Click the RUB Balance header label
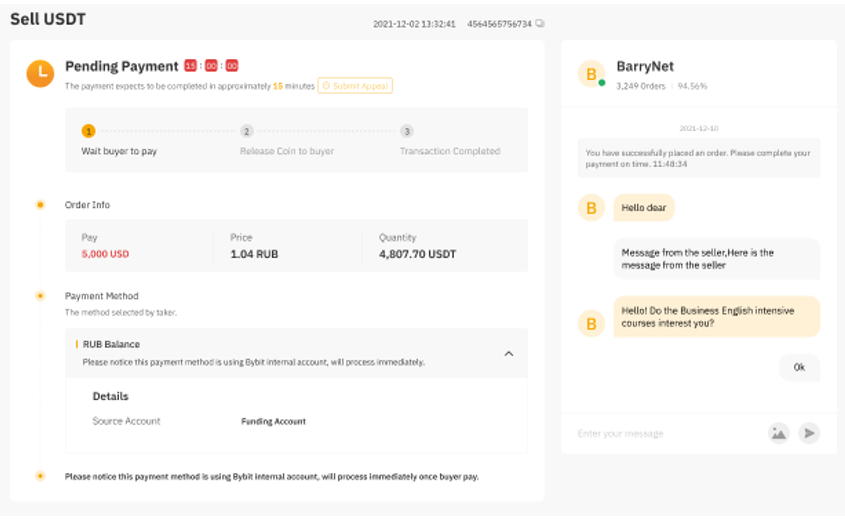The image size is (845, 531). point(111,344)
